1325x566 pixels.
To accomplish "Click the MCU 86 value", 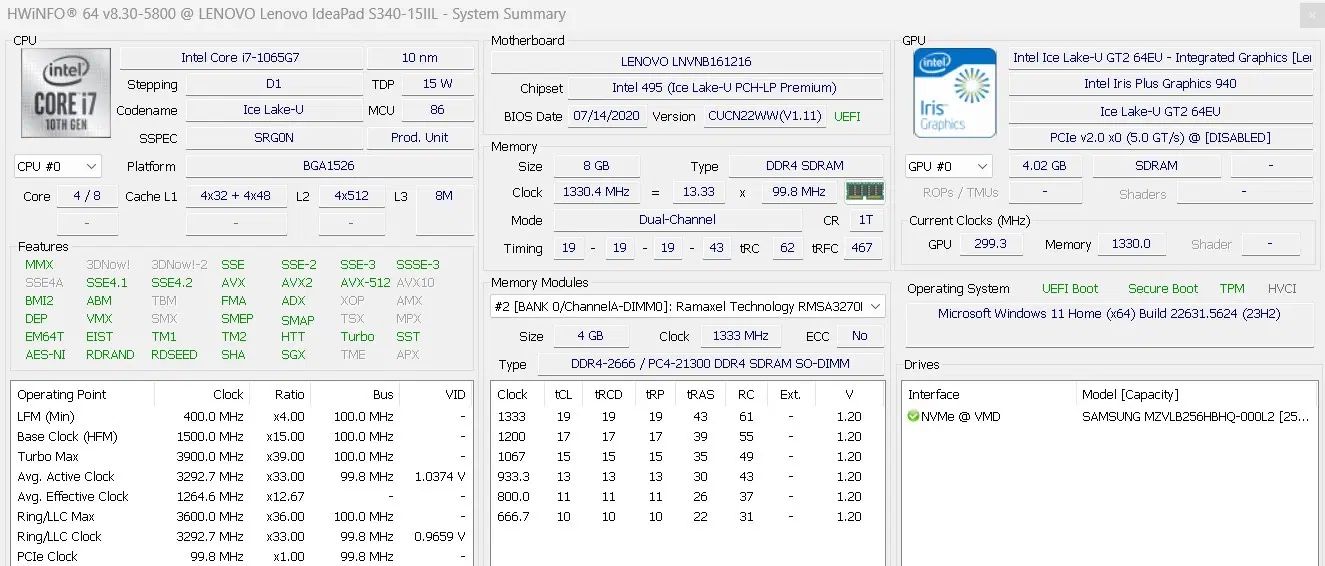I will pos(437,110).
